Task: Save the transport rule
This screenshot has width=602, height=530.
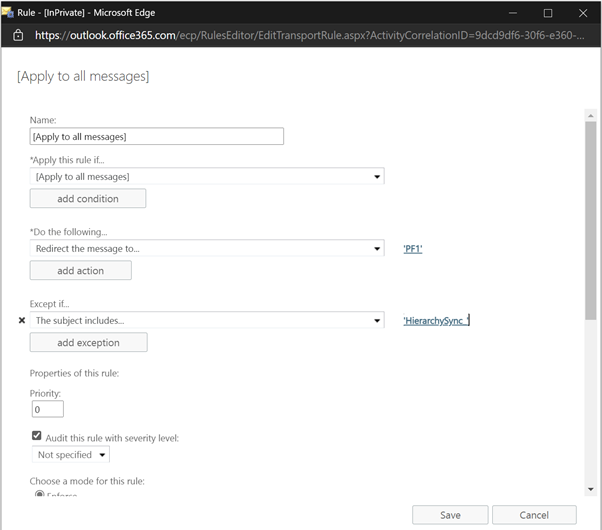Action: [x=450, y=515]
